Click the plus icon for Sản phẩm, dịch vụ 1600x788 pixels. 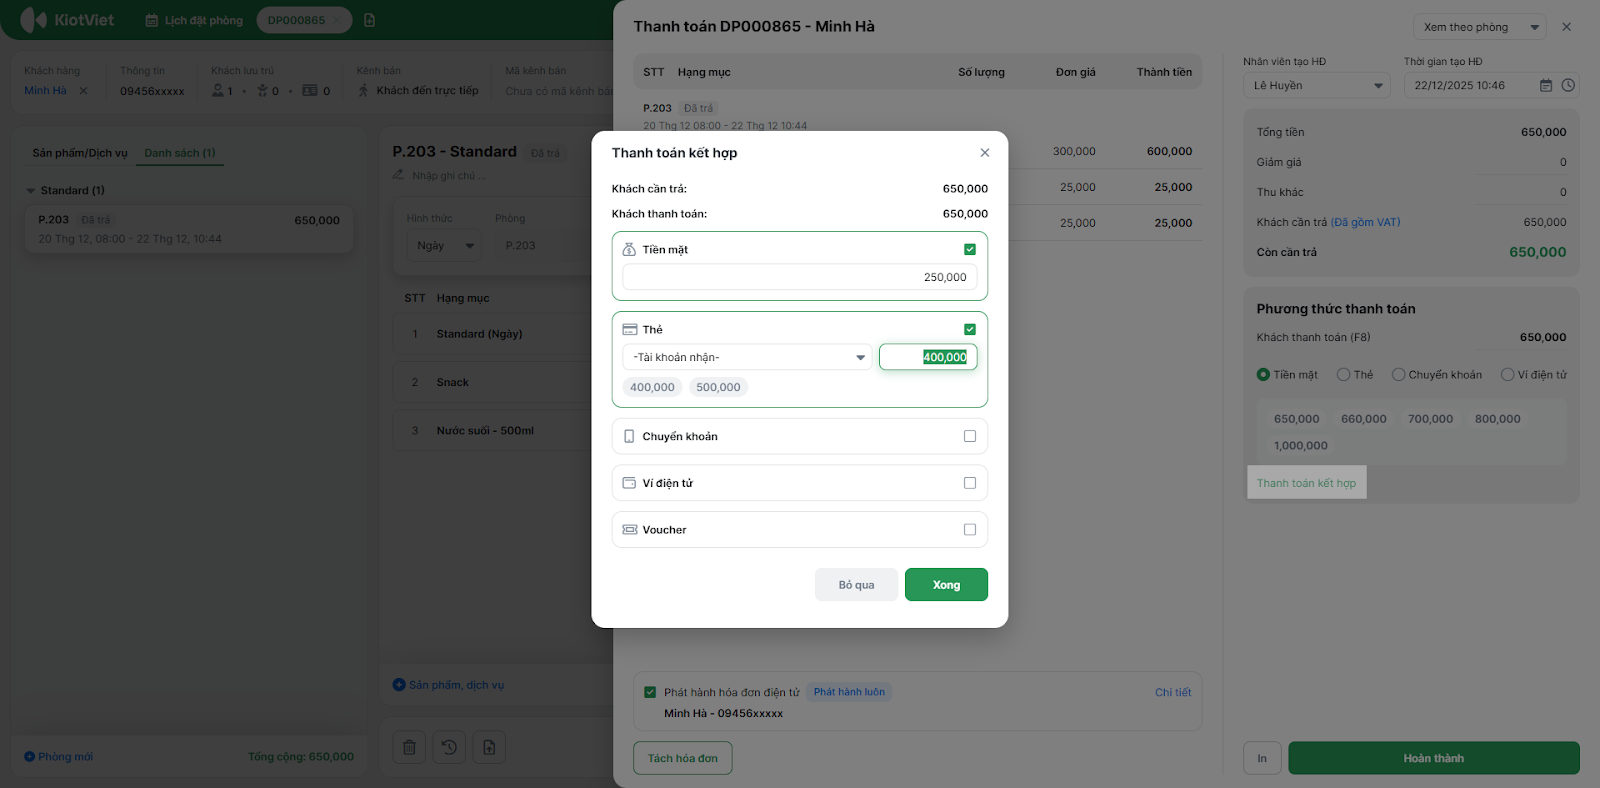point(399,685)
